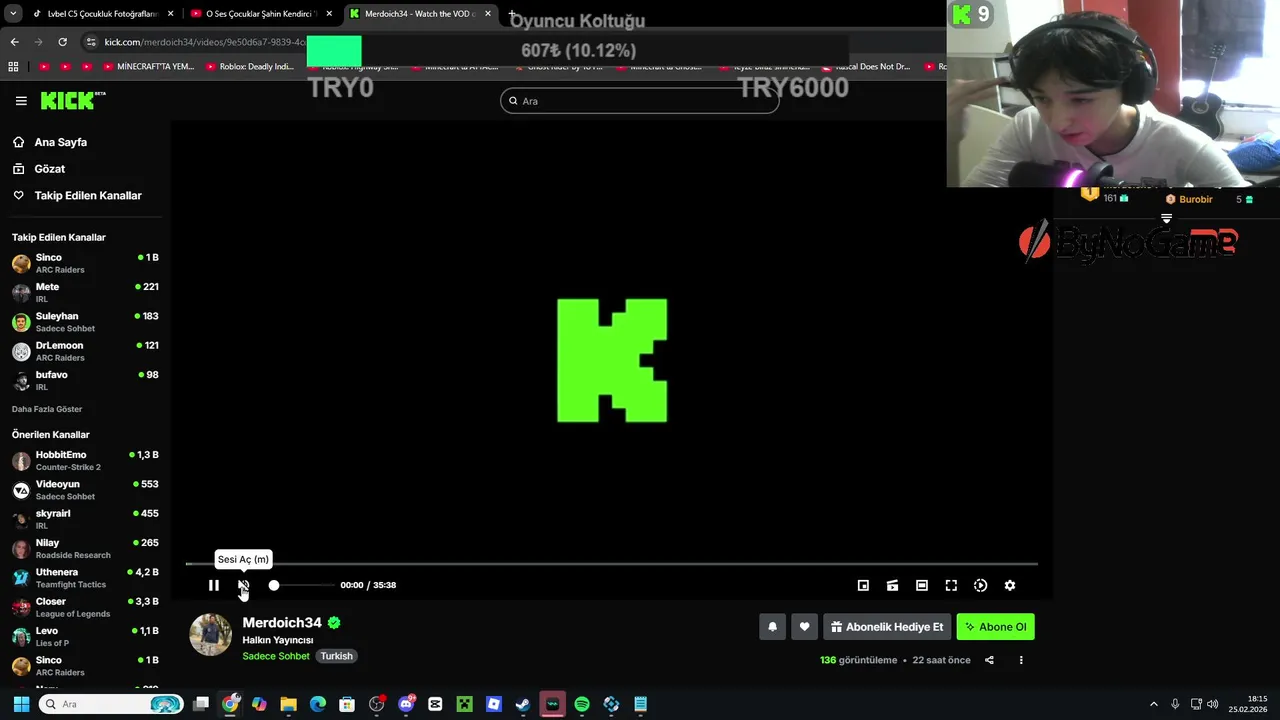
Task: Open Suleyhan channel in sidebar
Action: tap(85, 321)
